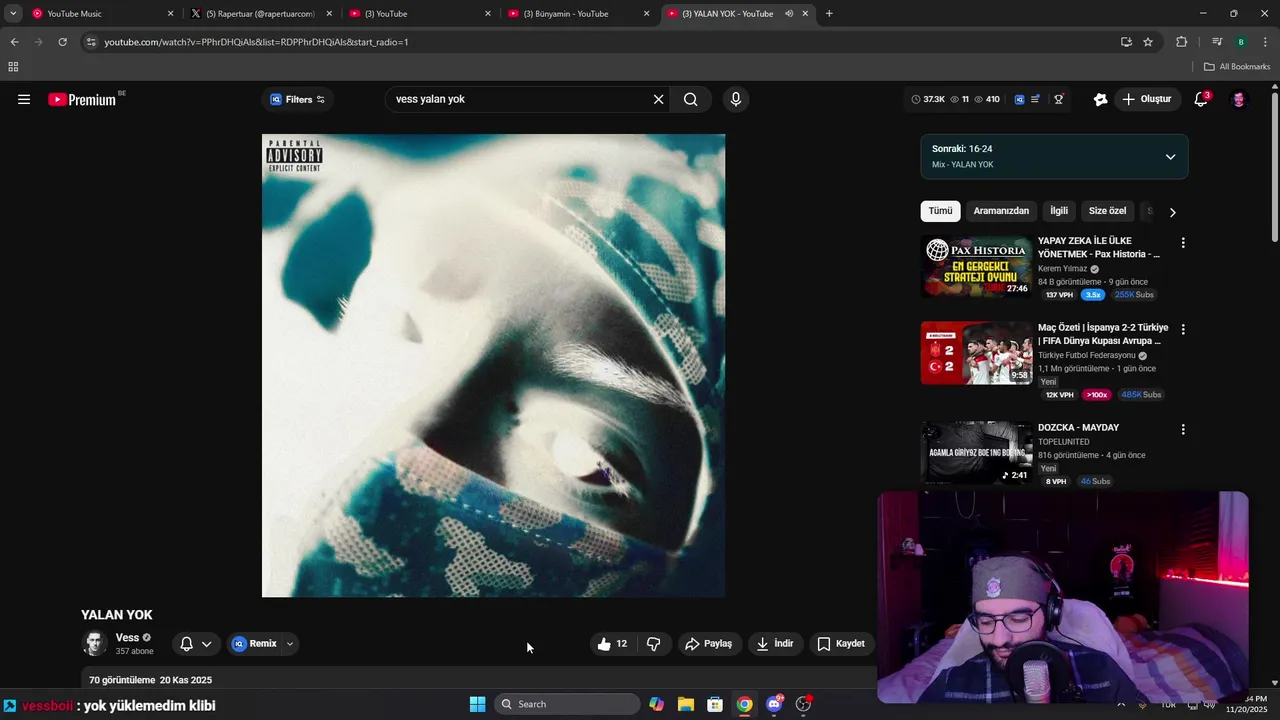
Task: Go back to previous page in Chrome
Action: [x=14, y=42]
